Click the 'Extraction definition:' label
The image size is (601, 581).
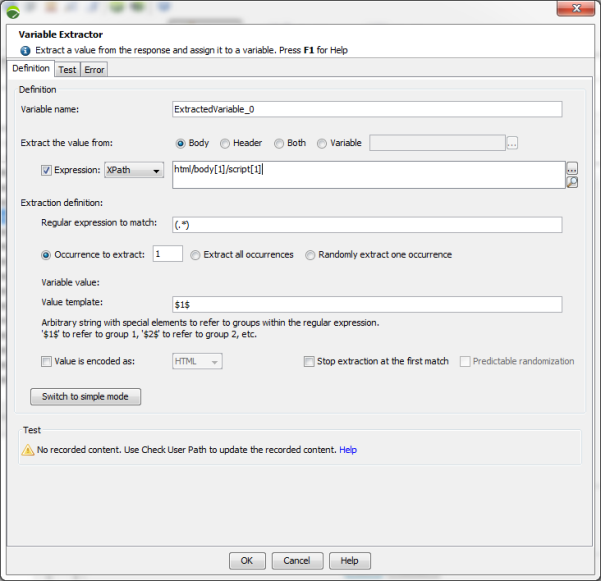(x=62, y=203)
